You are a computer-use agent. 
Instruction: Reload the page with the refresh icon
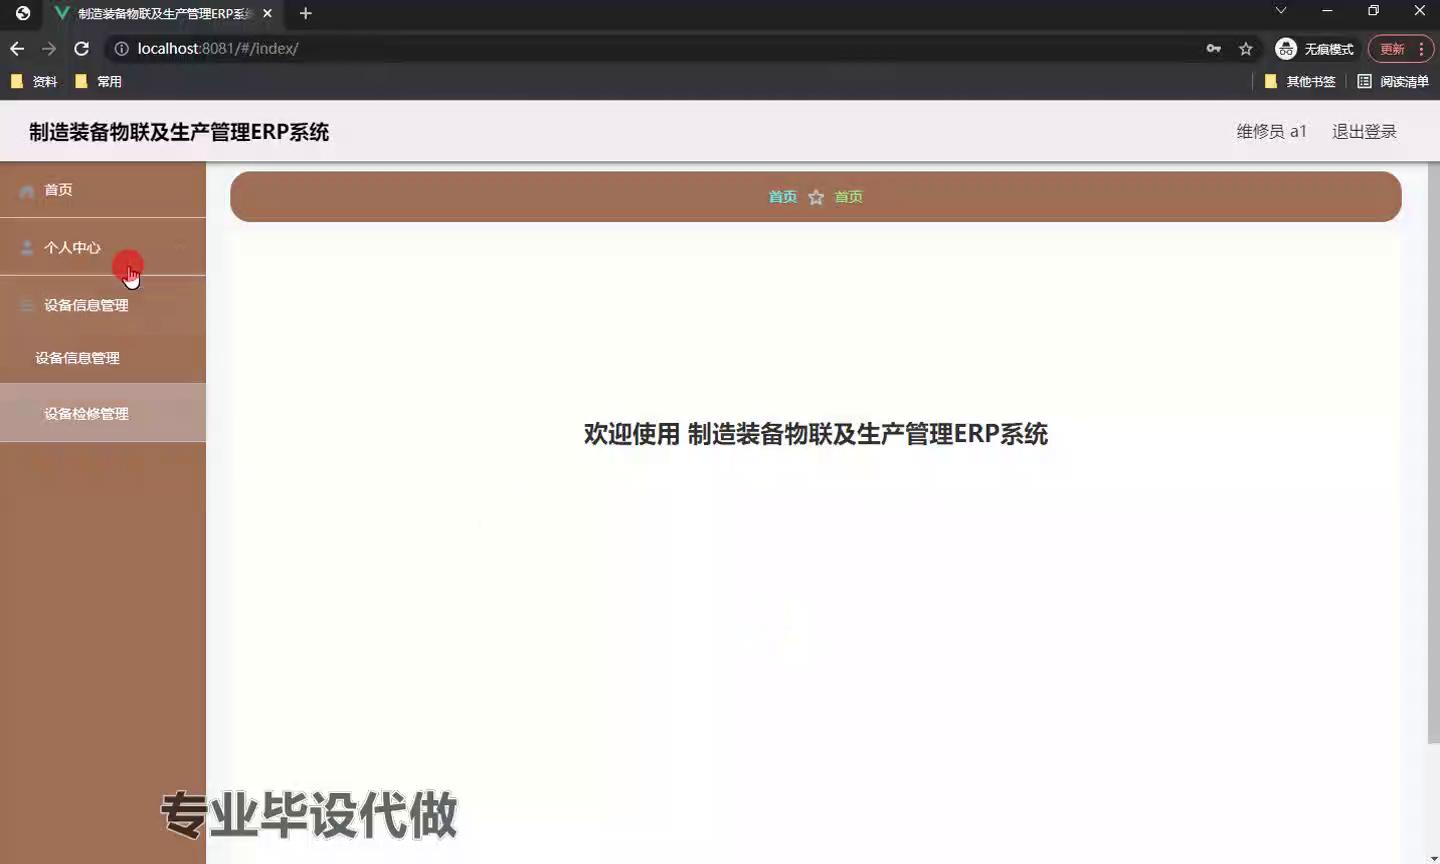point(82,49)
